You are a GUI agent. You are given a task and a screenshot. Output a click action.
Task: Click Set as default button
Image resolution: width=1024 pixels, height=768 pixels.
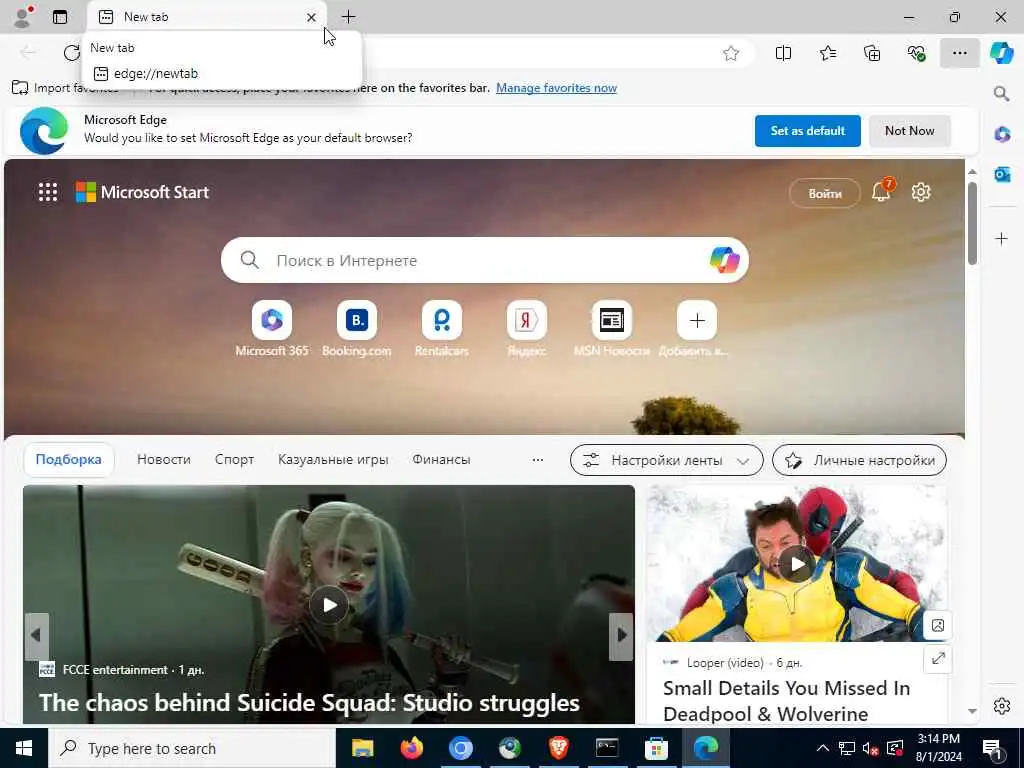point(808,131)
